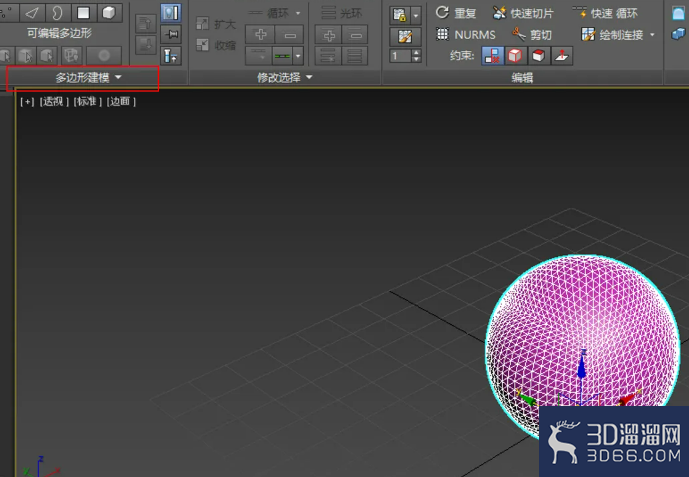Click the Tweak UVs paintbrush icon
The height and width of the screenshot is (477, 689).
(405, 36)
